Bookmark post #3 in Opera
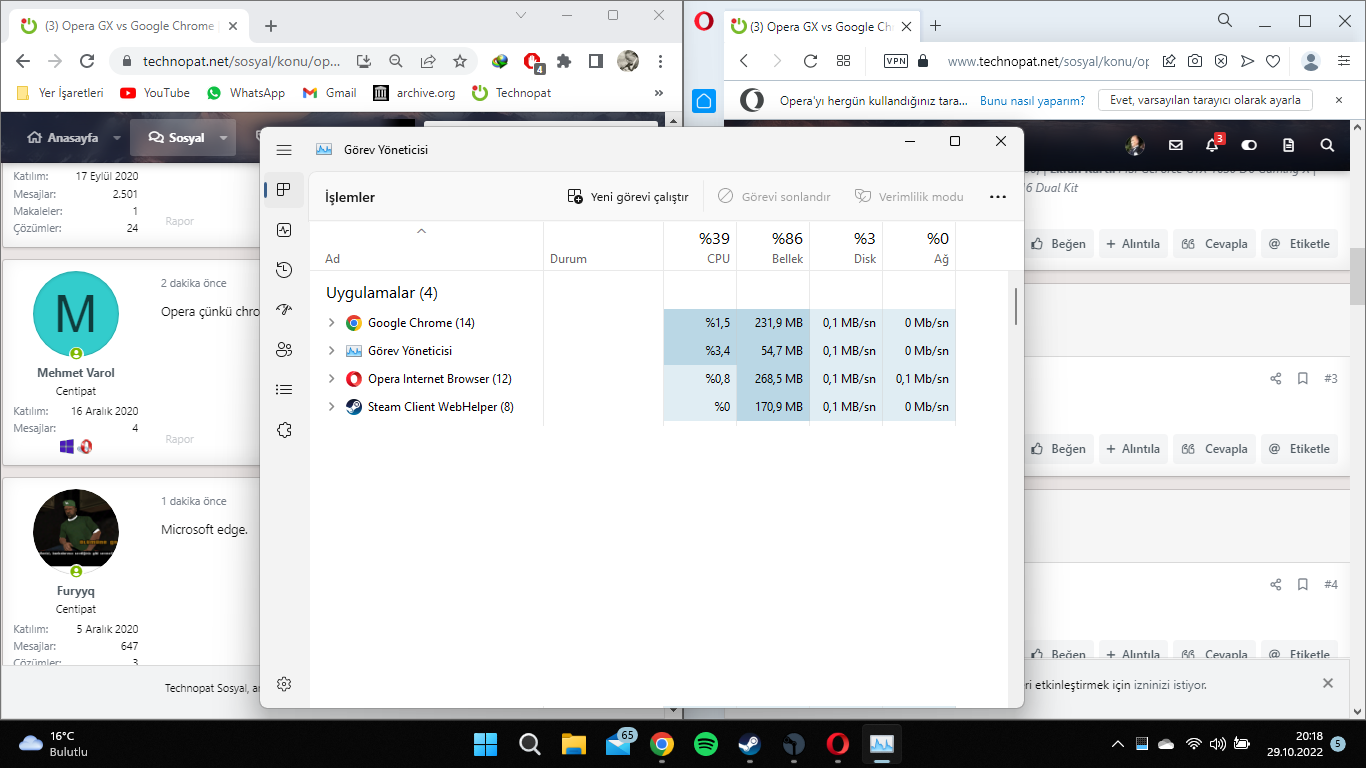The width and height of the screenshot is (1366, 768). (x=1303, y=379)
